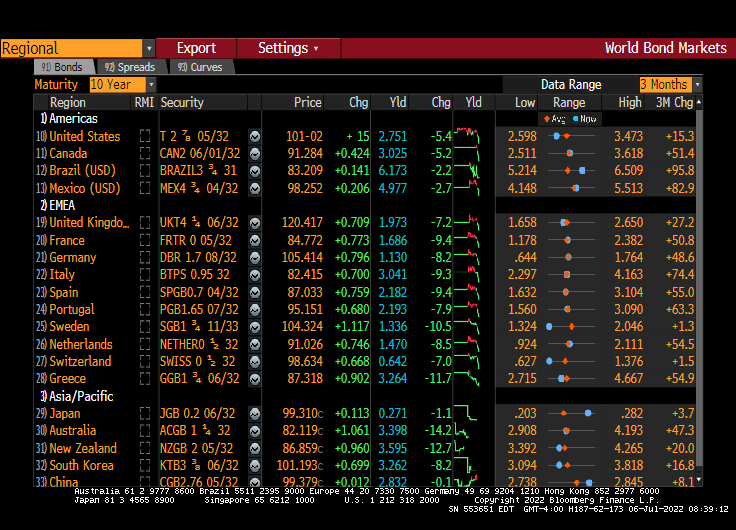The image size is (736, 530).
Task: Open the action icon beside GGB1 ¾ 06/32
Action: pos(255,379)
